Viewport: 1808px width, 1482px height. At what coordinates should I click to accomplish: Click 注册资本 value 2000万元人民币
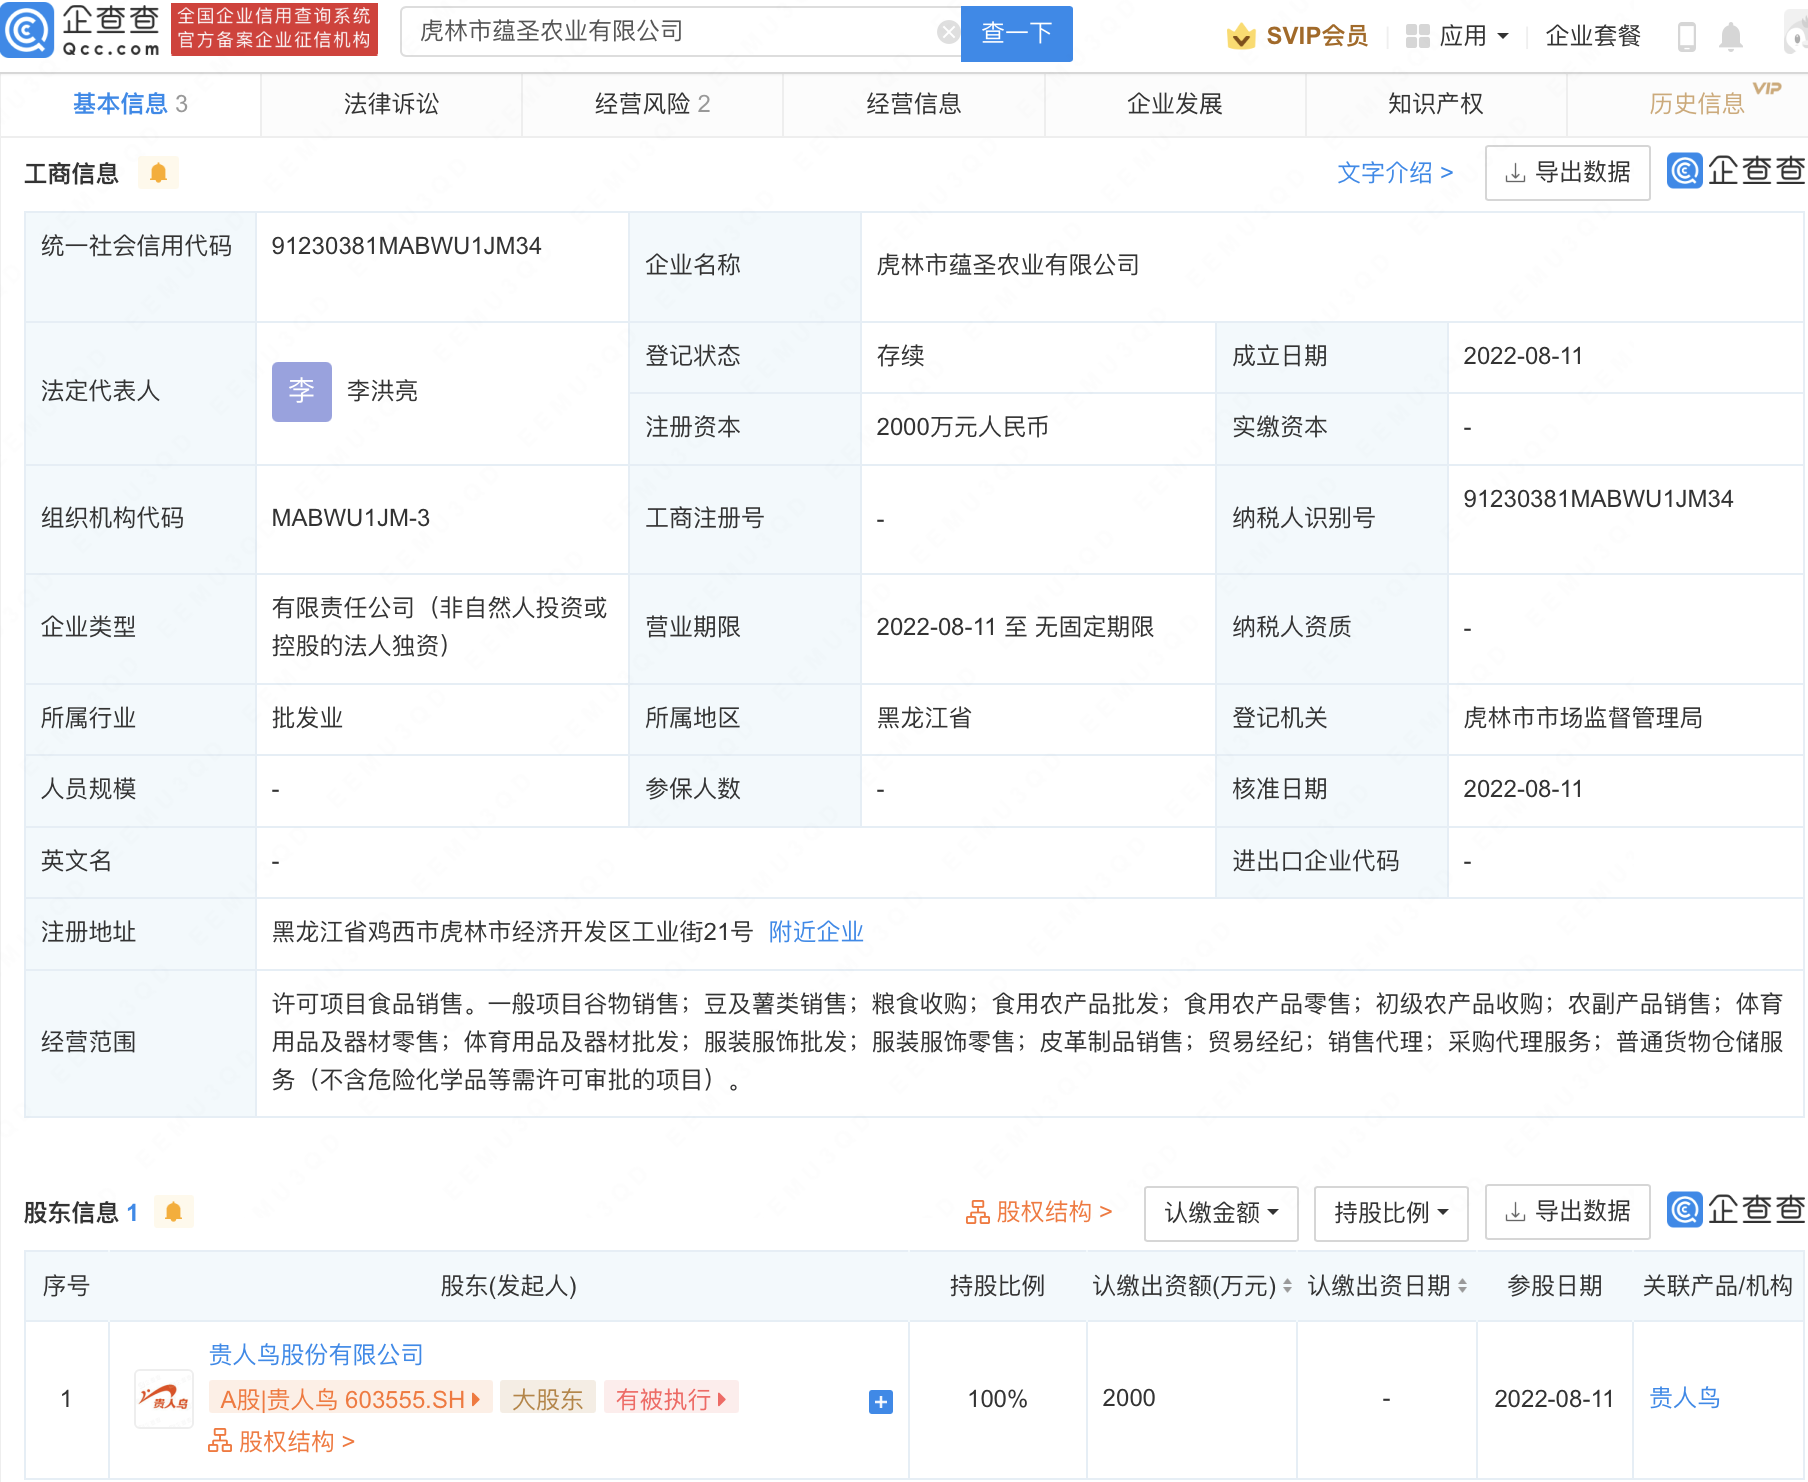pos(962,427)
